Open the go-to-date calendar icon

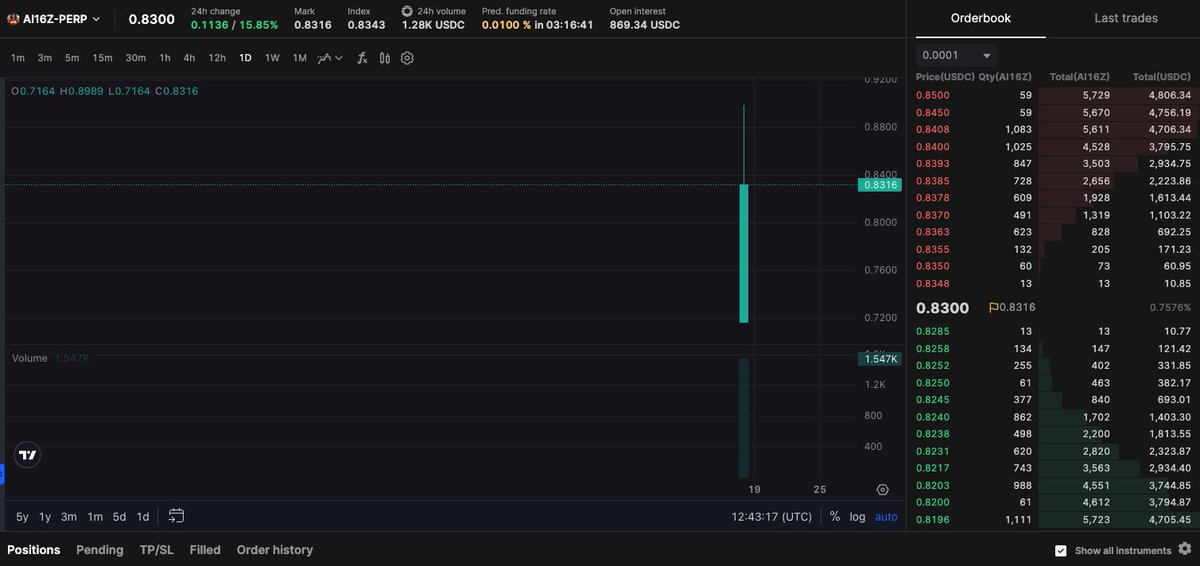click(176, 516)
